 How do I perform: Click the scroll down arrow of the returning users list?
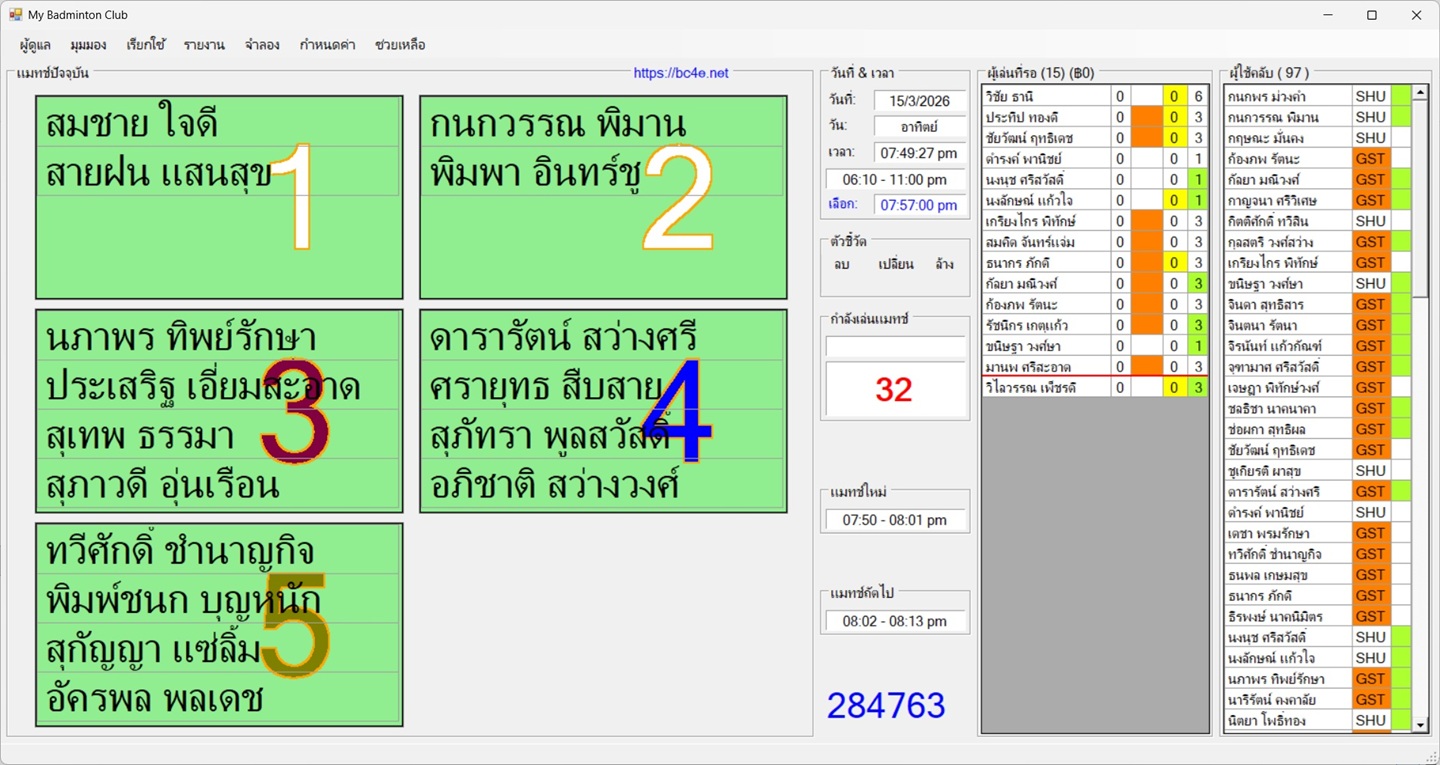(1419, 724)
